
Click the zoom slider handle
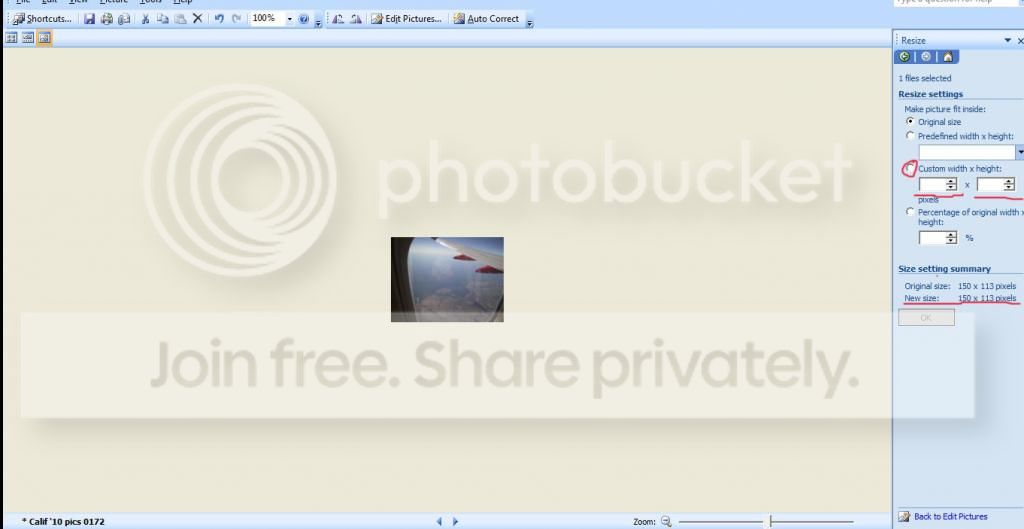point(771,521)
